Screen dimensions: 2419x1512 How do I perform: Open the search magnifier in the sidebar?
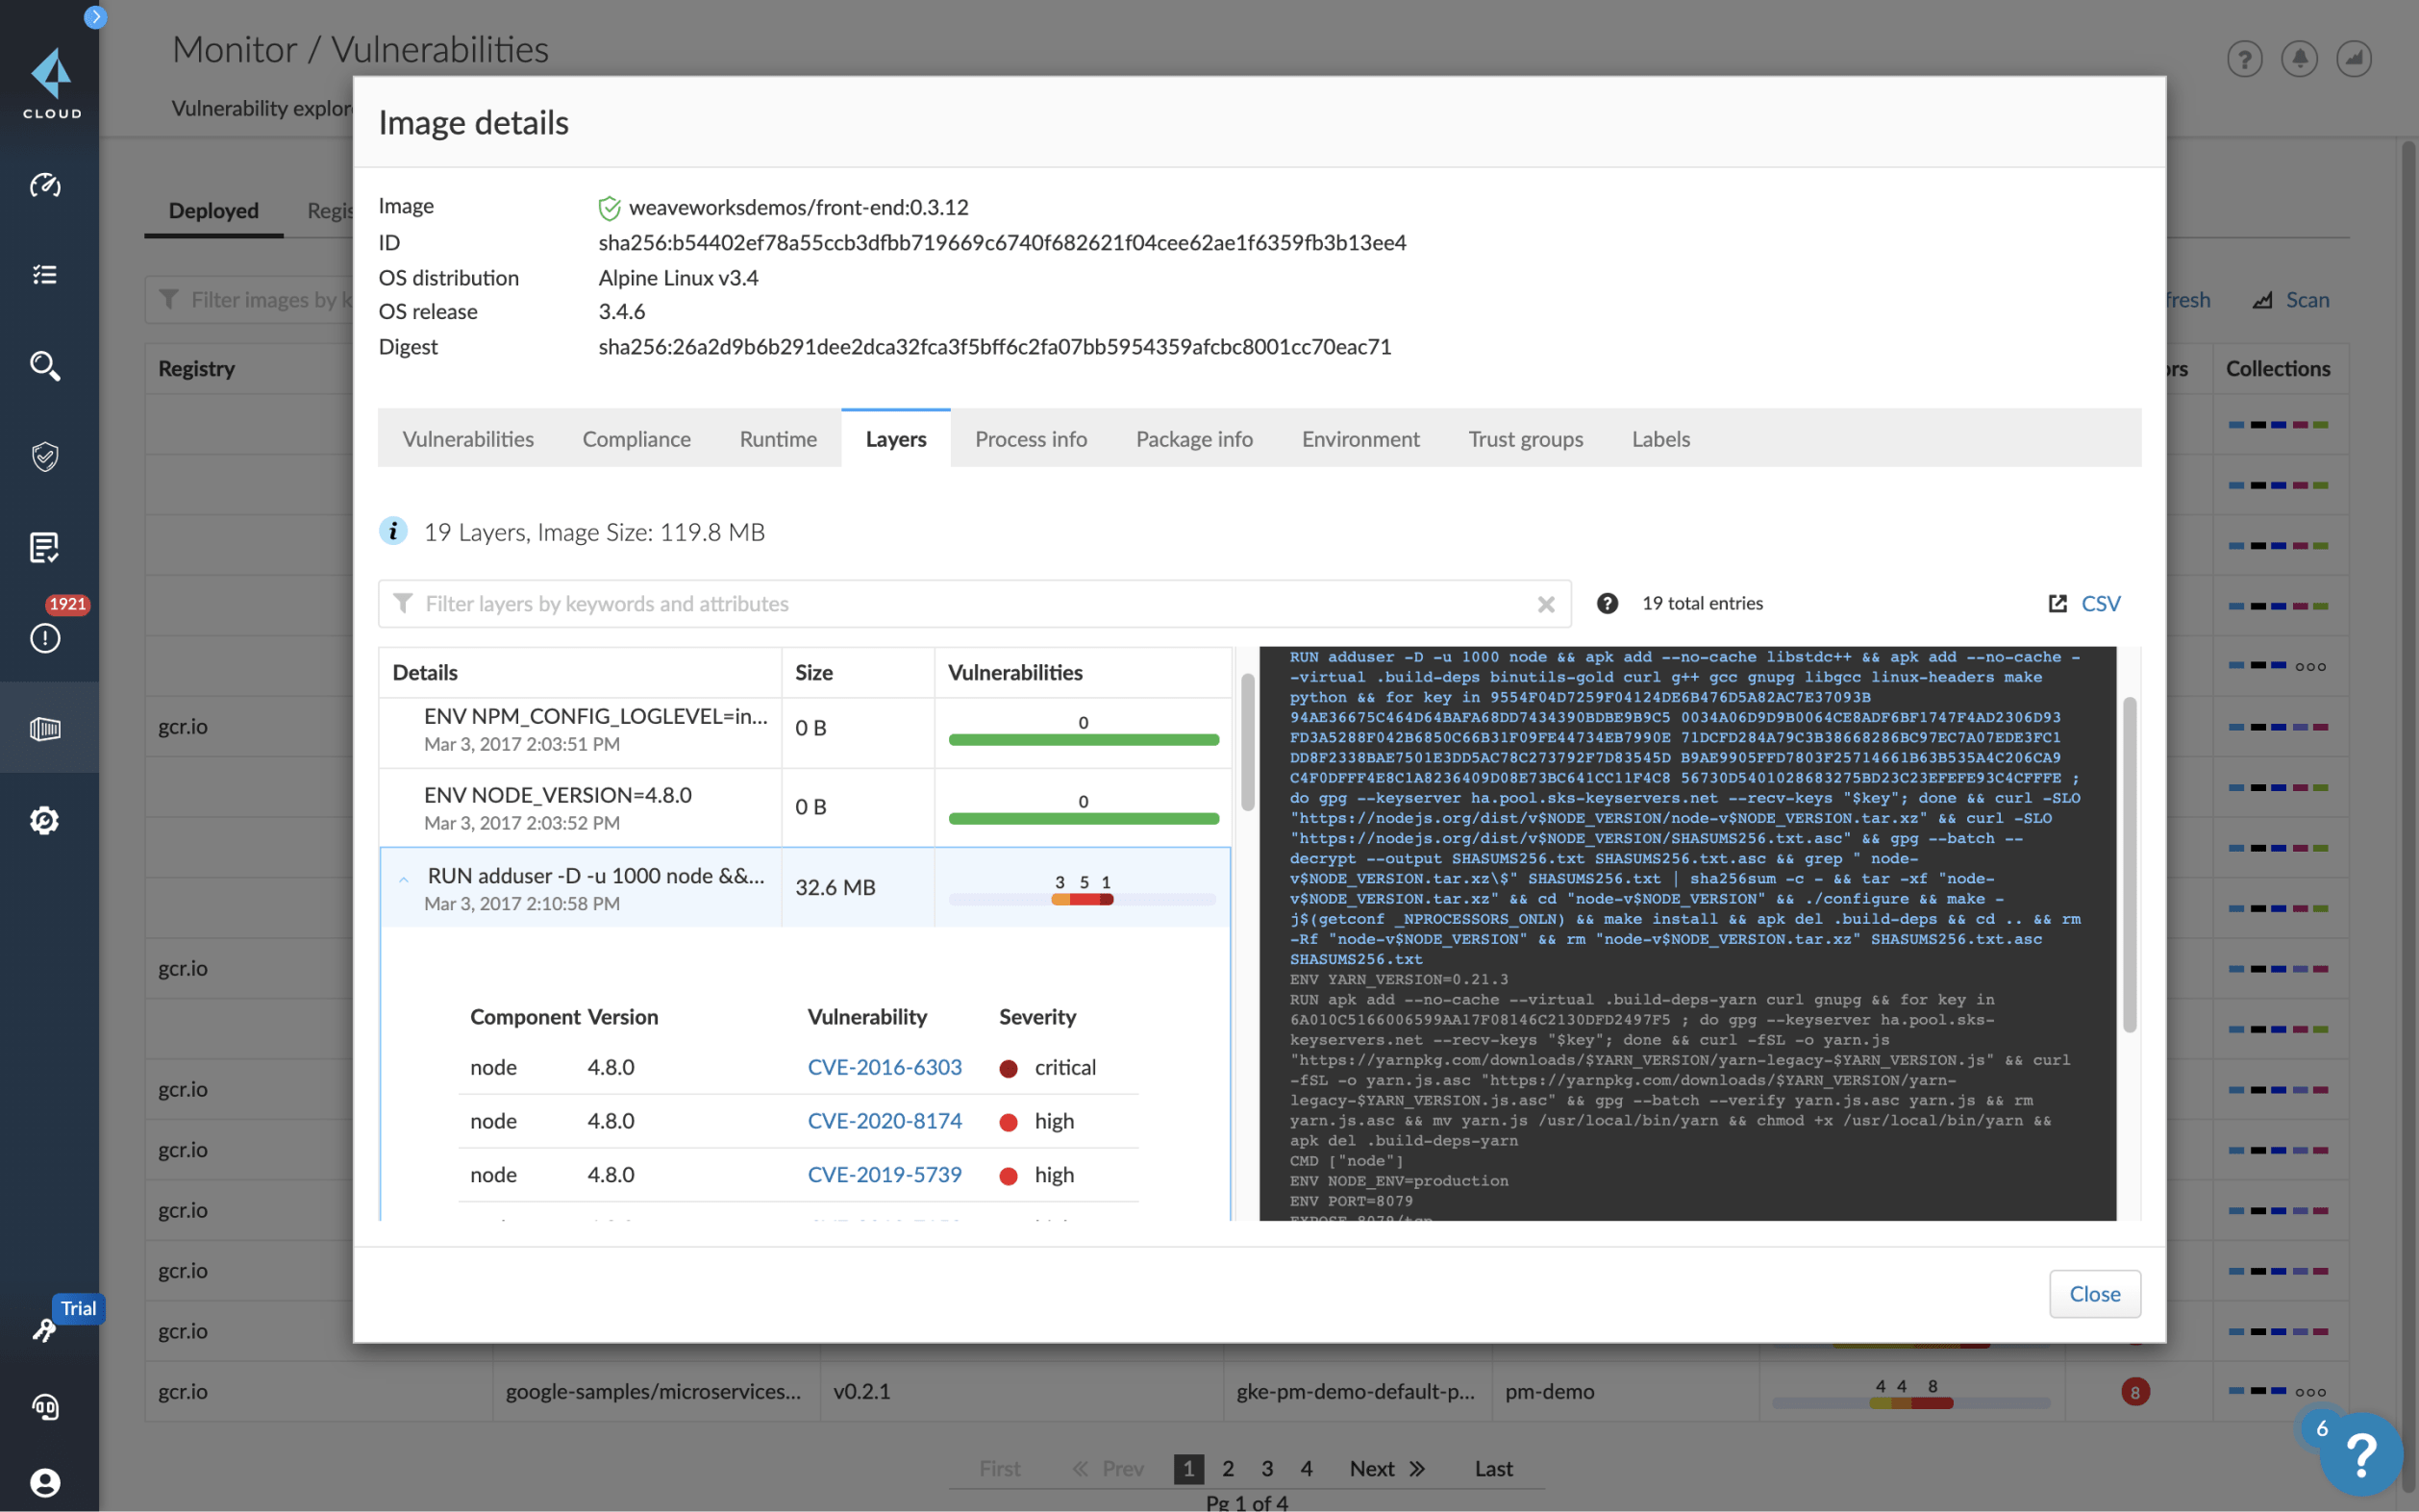(x=46, y=366)
